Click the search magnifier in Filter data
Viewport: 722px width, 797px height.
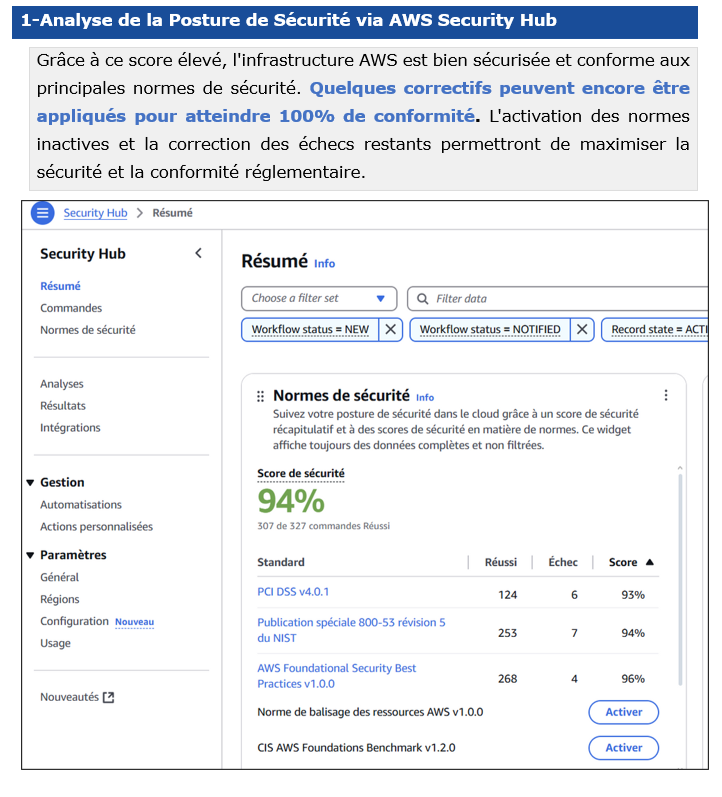click(423, 299)
